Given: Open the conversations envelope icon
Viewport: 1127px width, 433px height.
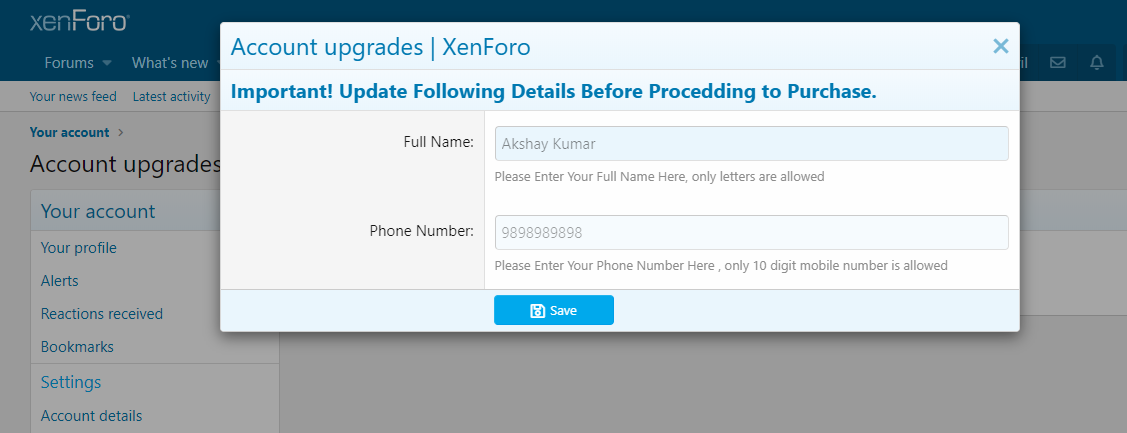Looking at the screenshot, I should [x=1057, y=63].
